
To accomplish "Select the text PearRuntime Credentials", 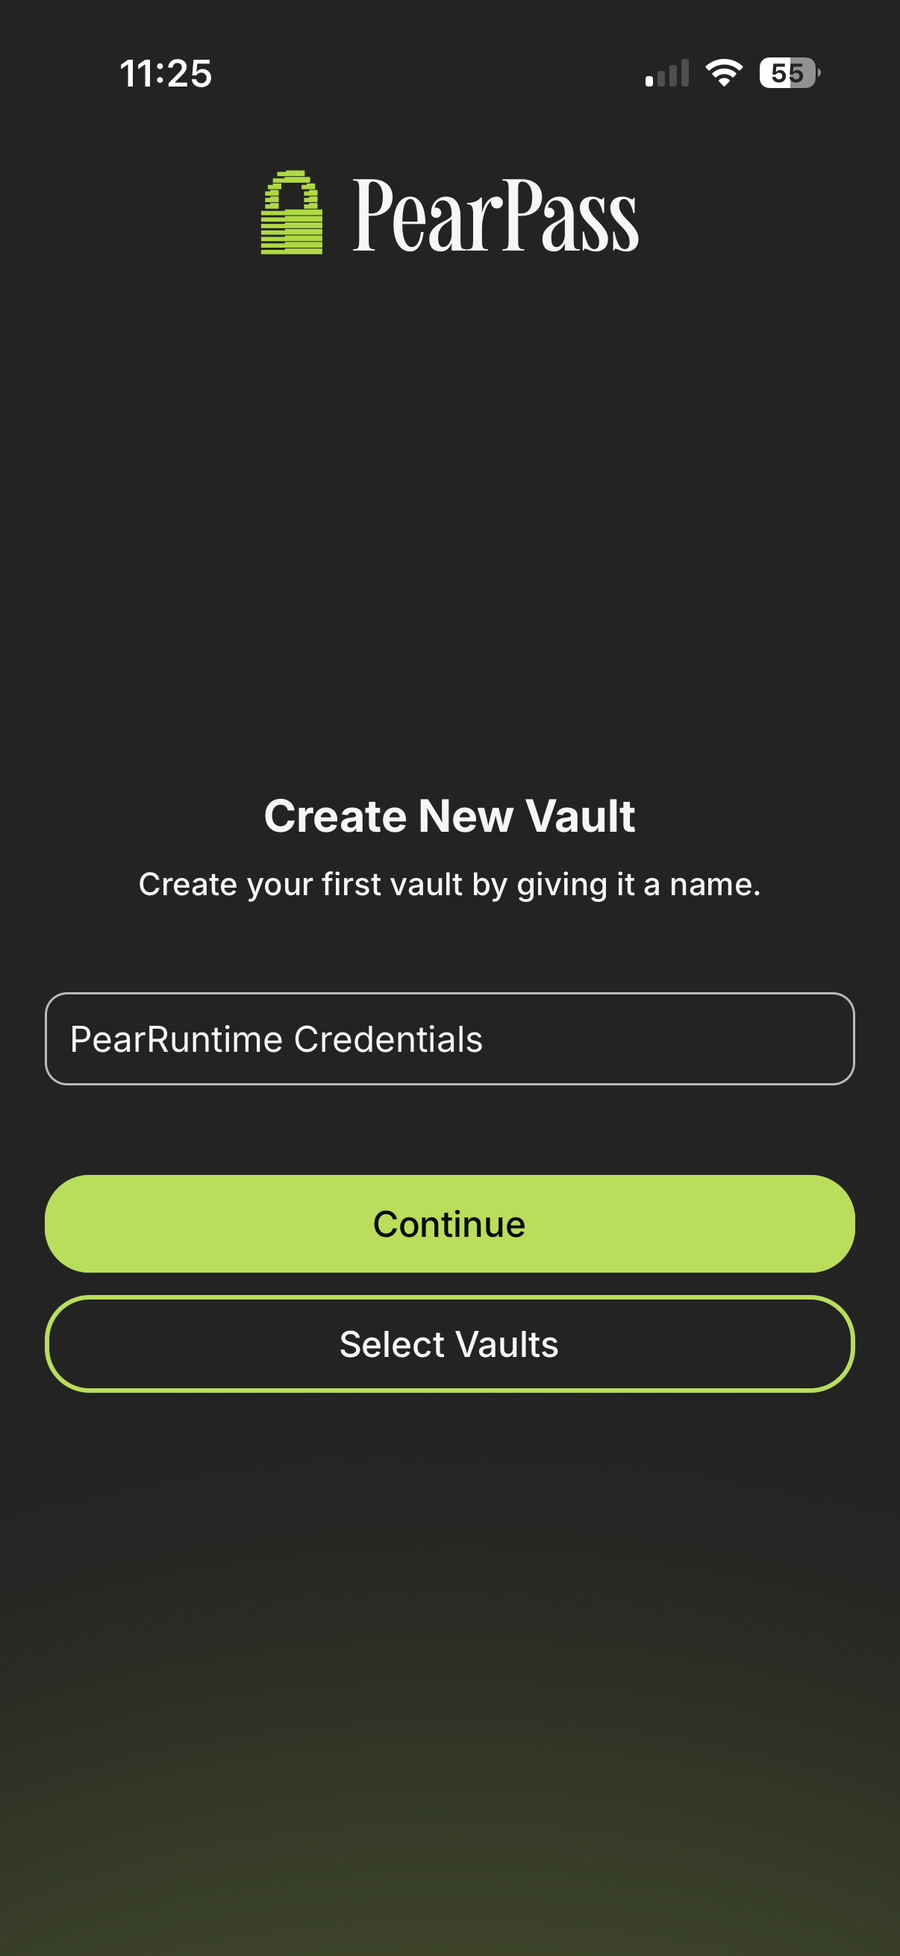I will click(277, 1039).
